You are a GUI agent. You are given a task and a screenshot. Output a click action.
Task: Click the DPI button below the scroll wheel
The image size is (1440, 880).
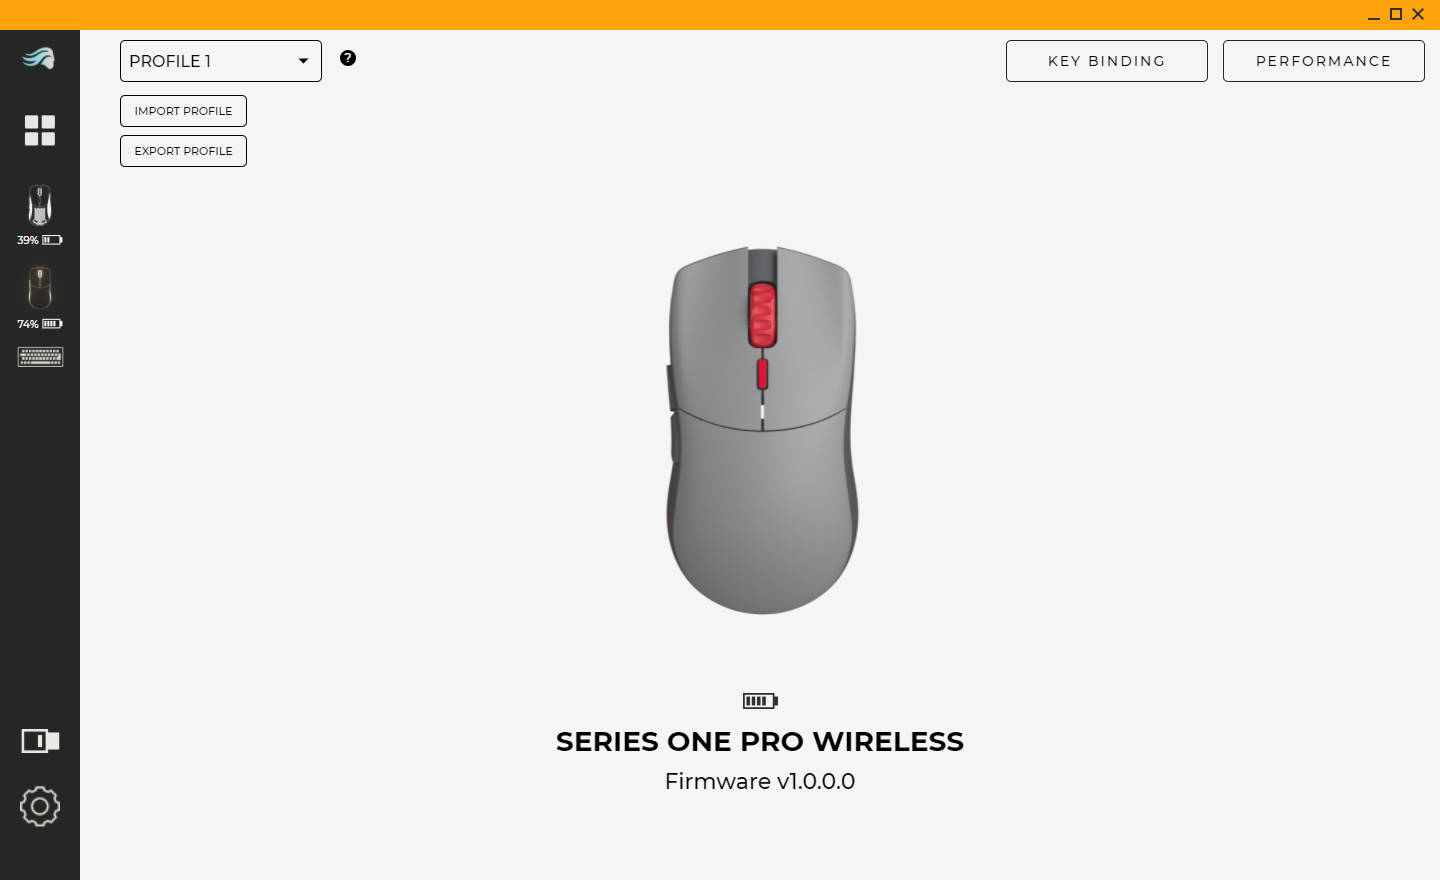point(763,376)
